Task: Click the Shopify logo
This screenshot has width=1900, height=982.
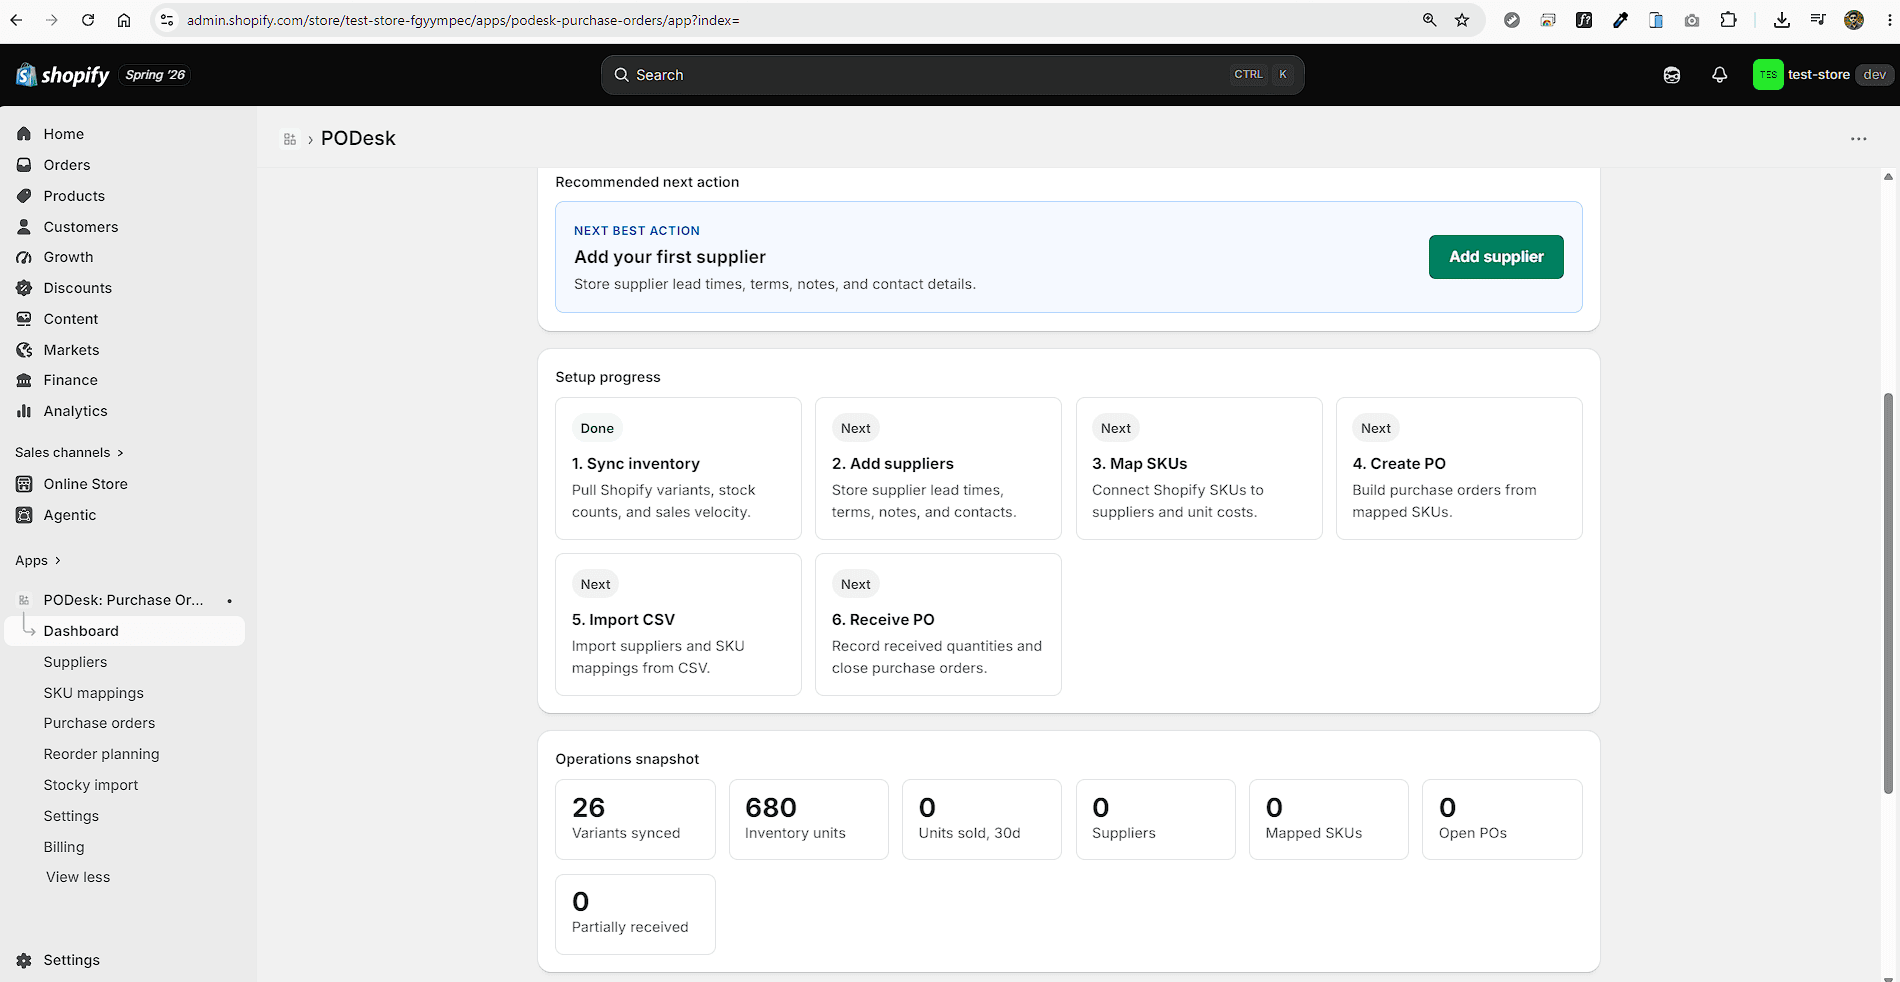Action: tap(62, 75)
